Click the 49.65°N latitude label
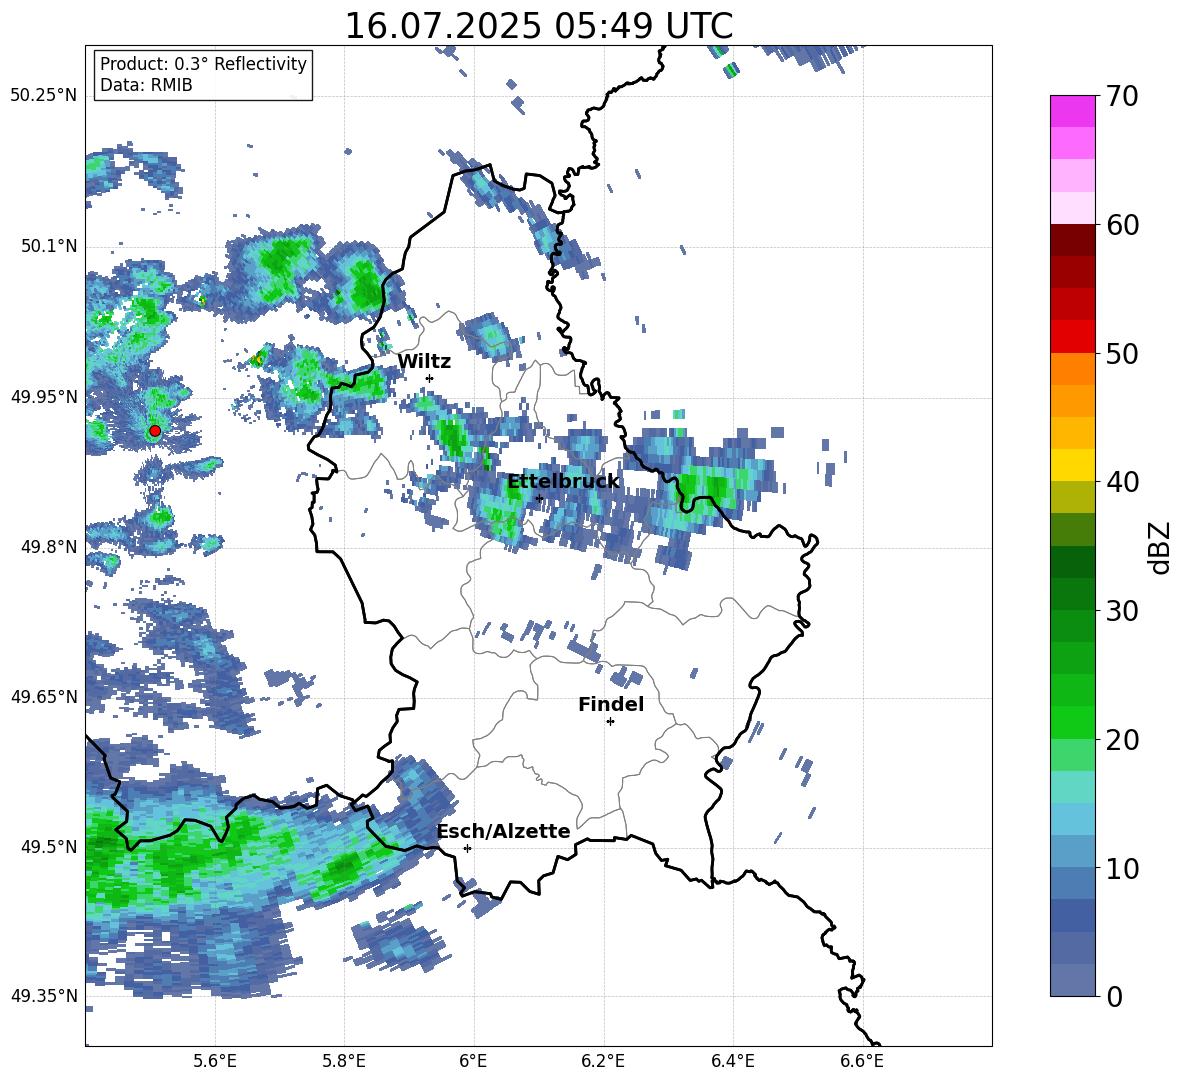Viewport: 1184px width, 1081px height. (x=44, y=697)
